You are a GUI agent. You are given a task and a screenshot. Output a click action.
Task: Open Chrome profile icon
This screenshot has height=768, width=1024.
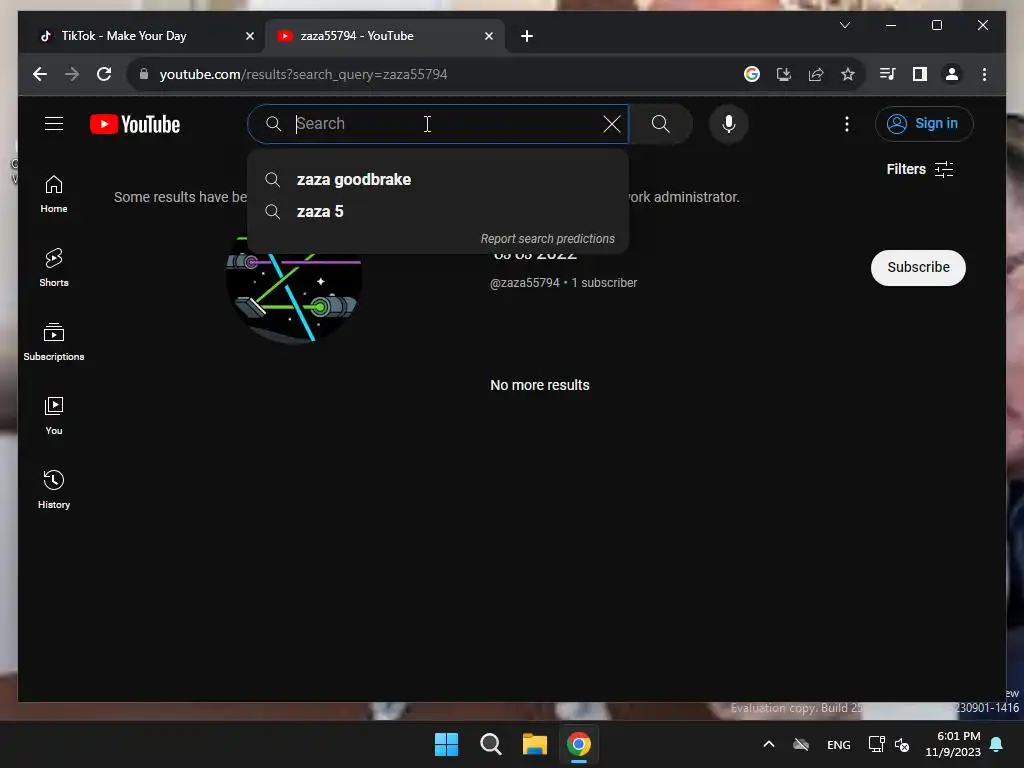tap(952, 74)
